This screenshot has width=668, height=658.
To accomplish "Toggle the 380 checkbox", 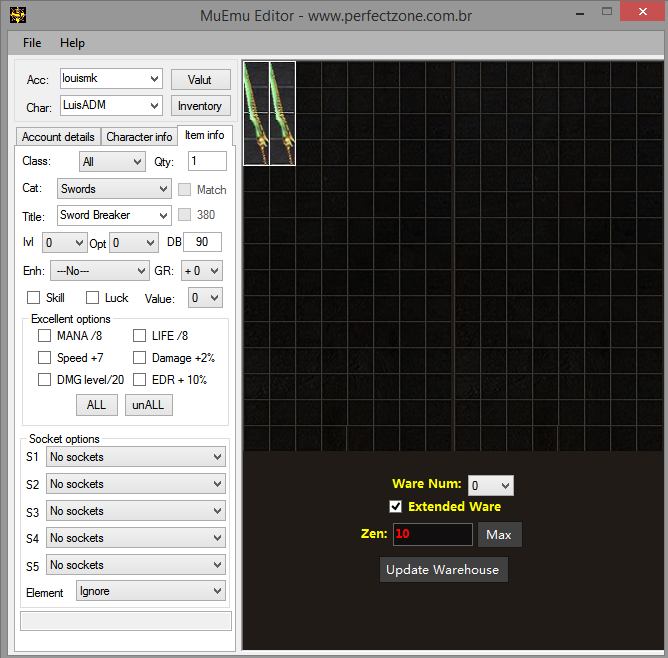I will [x=184, y=215].
